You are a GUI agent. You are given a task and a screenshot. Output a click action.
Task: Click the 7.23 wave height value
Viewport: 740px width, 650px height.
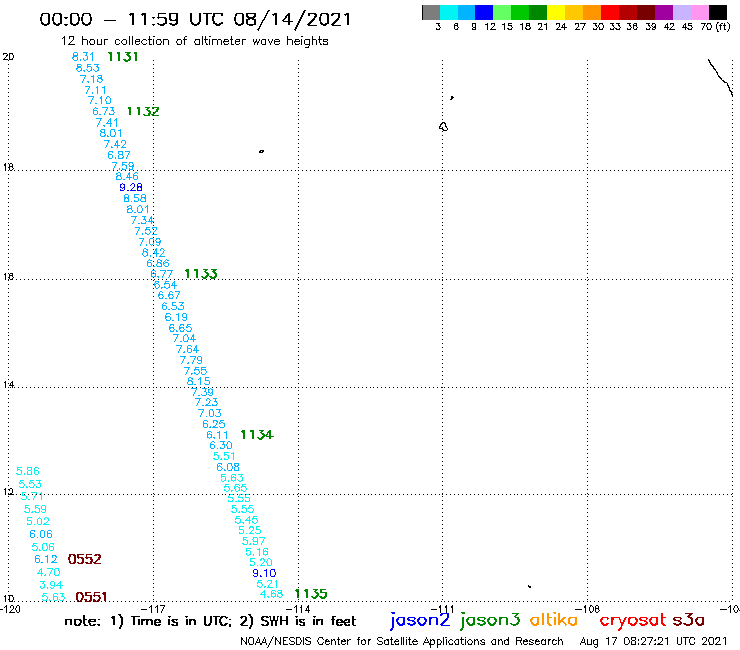tap(206, 402)
